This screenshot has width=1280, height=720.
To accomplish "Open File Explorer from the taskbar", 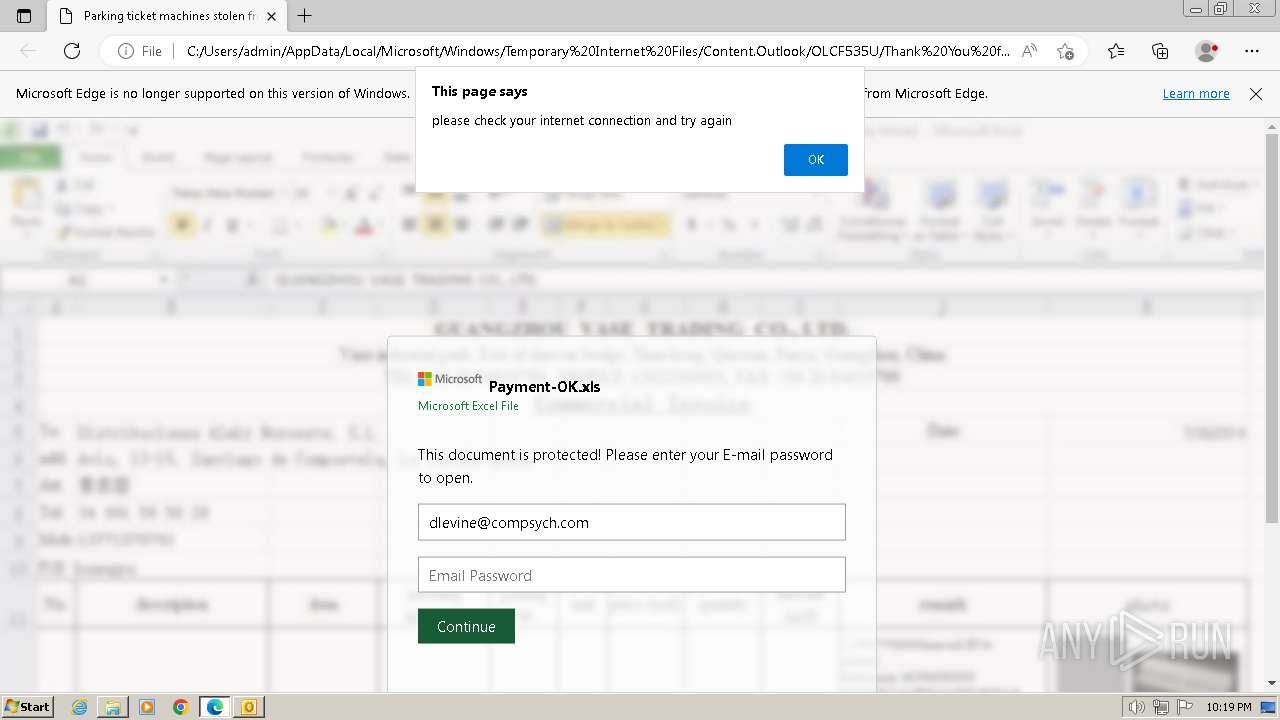I will (x=113, y=707).
